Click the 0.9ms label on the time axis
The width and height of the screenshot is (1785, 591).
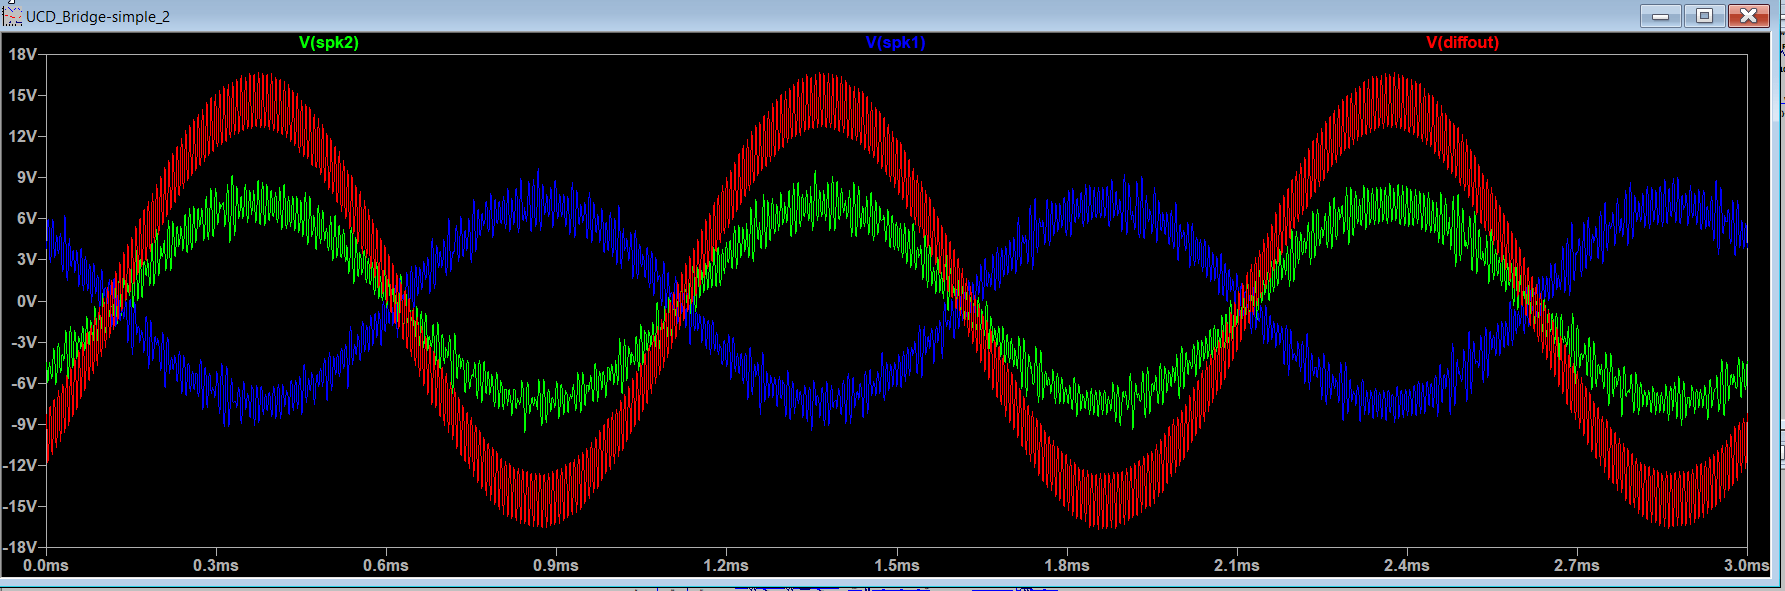click(556, 566)
